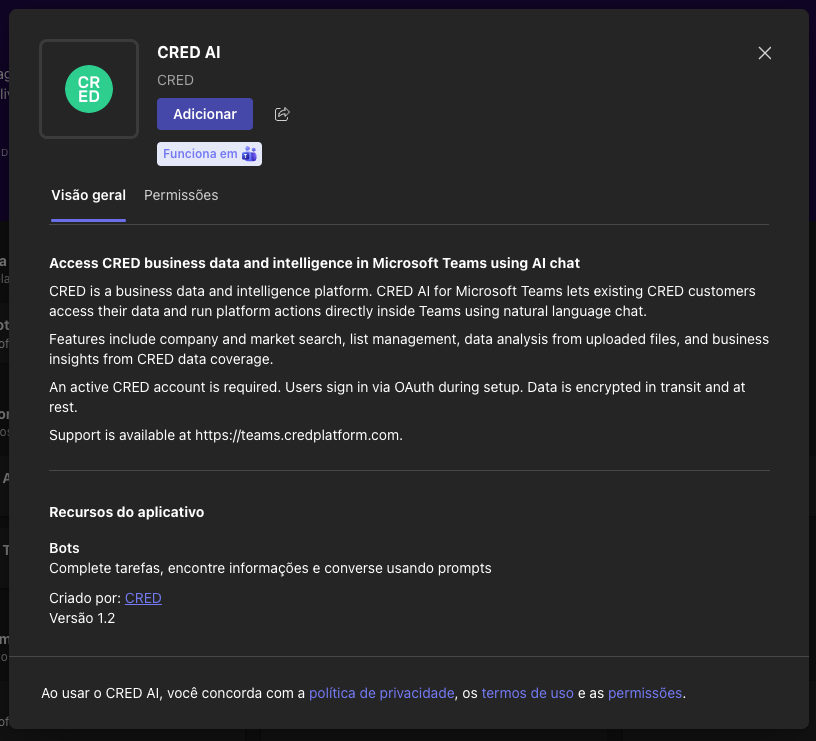Screen dimensions: 816x741
Task: Close the CRED AI dialog with the X
Action: (x=764, y=53)
